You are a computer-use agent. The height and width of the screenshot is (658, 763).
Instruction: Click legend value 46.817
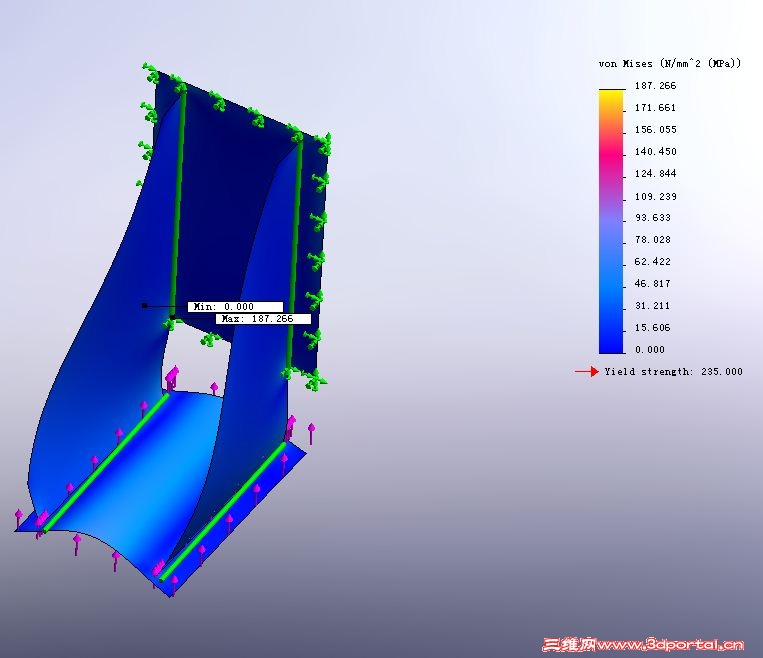(x=653, y=283)
